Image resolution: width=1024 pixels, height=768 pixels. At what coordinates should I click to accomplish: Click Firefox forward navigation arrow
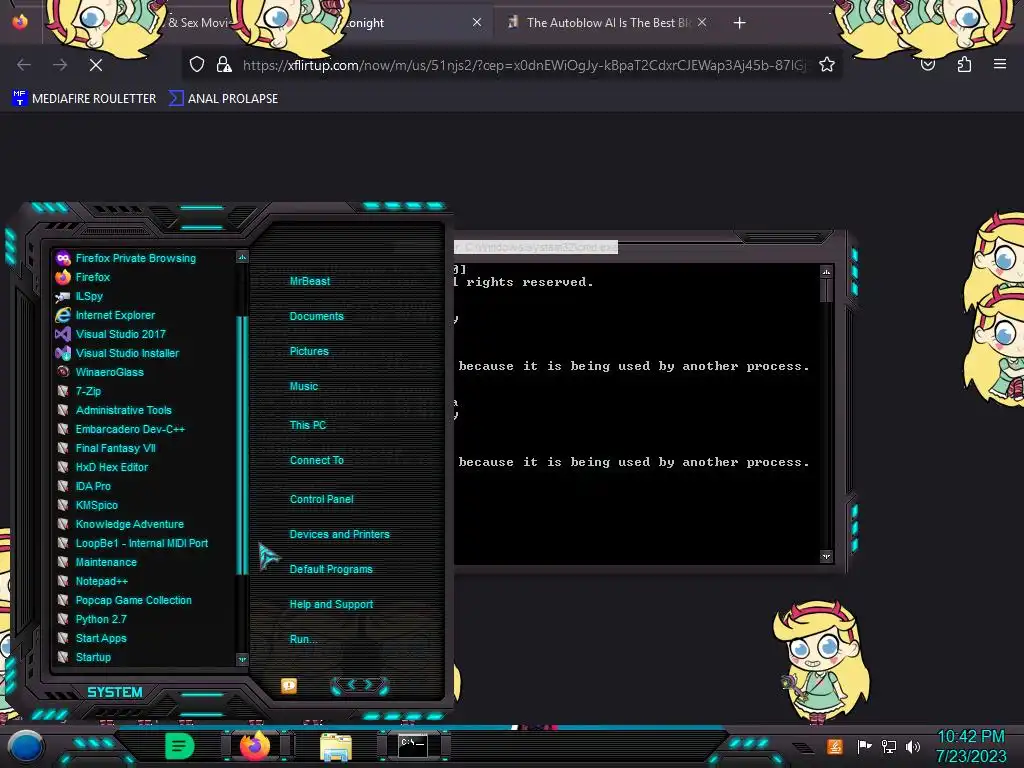60,65
